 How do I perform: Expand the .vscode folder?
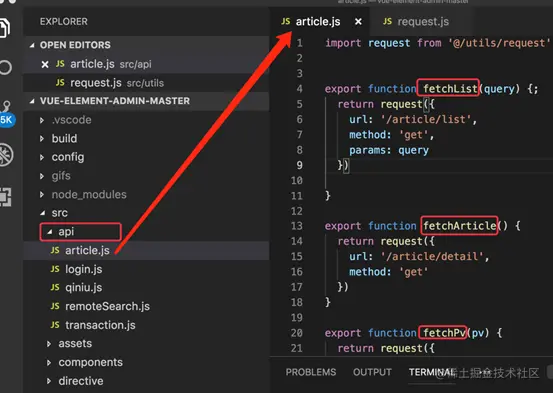[x=42, y=120]
